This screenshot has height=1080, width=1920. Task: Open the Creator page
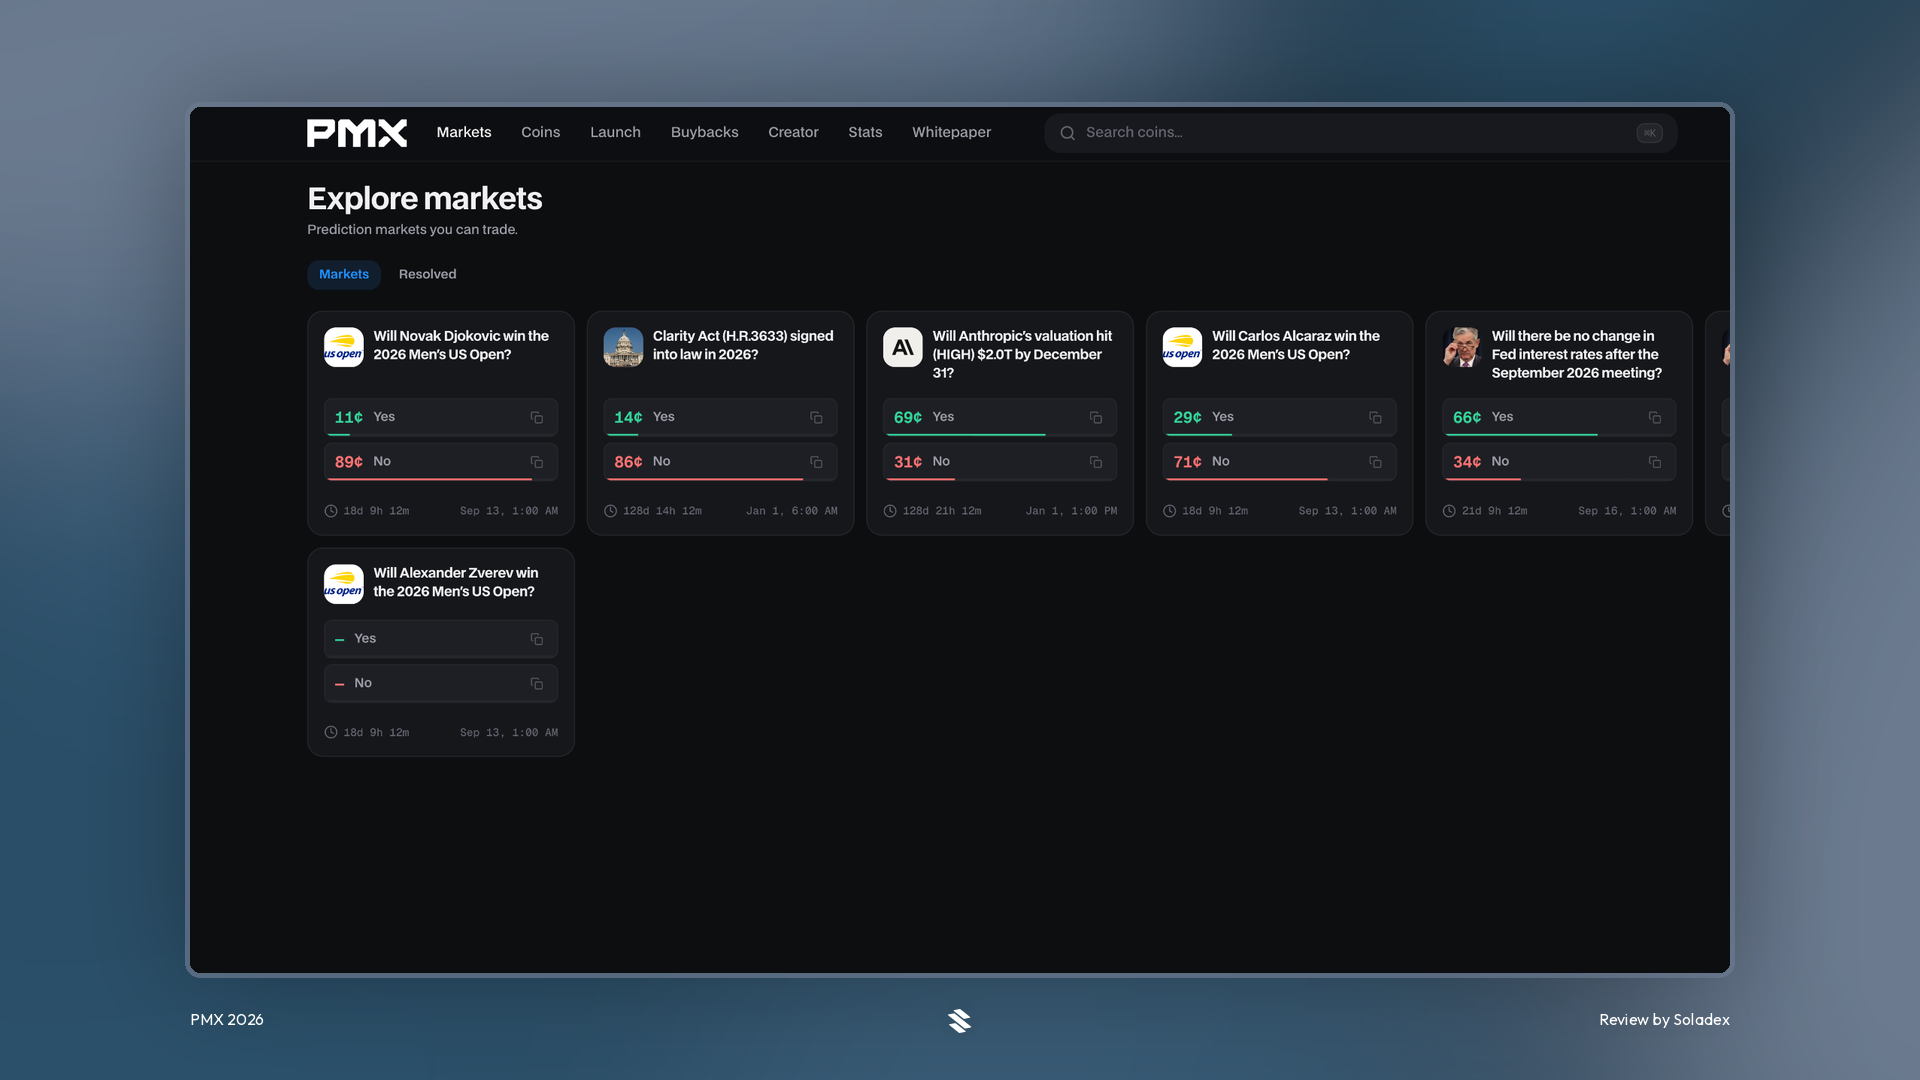click(x=793, y=132)
